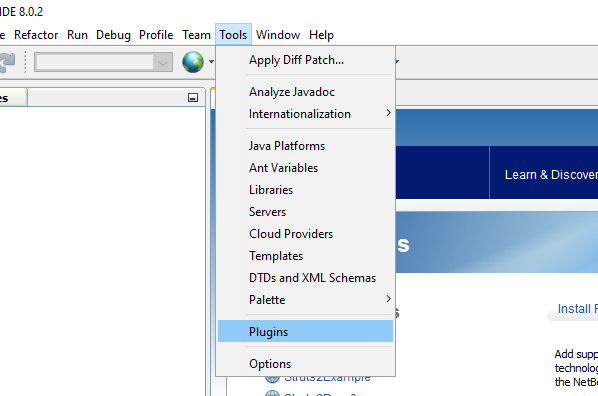Open the Help menu
The image size is (598, 396).
pos(322,35)
